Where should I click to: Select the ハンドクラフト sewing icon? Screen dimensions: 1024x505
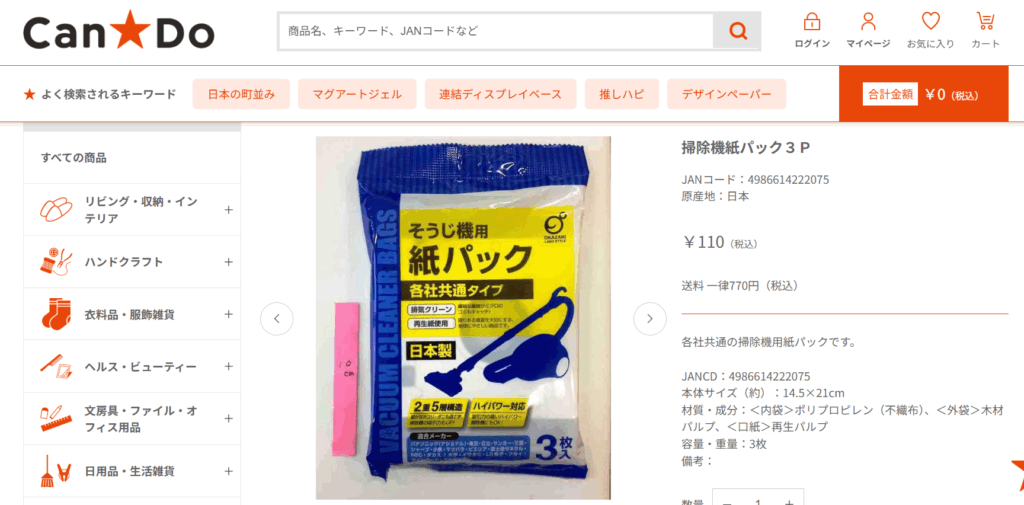click(56, 262)
